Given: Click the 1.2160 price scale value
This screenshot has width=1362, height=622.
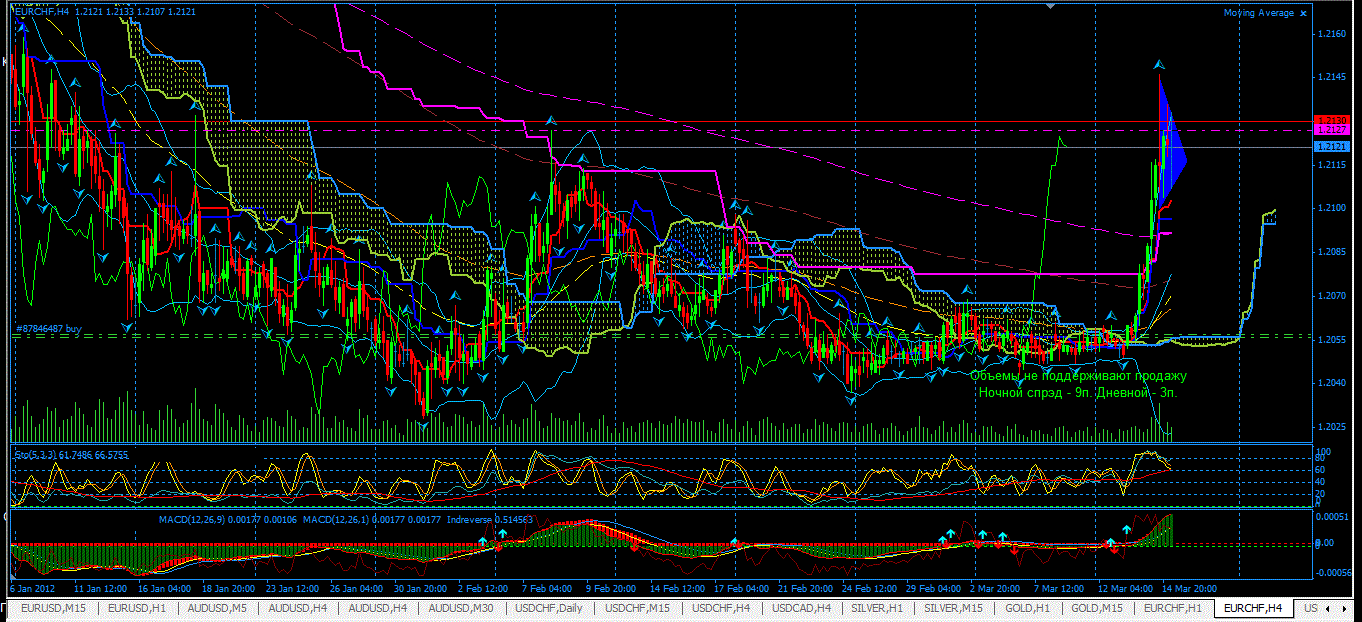Looking at the screenshot, I should click(x=1331, y=34).
